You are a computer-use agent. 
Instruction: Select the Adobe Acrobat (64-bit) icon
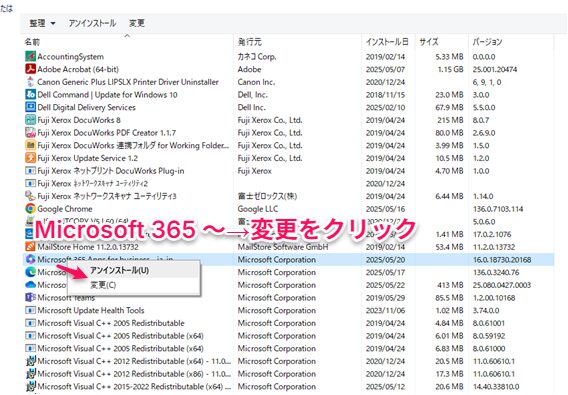pyautogui.click(x=30, y=69)
